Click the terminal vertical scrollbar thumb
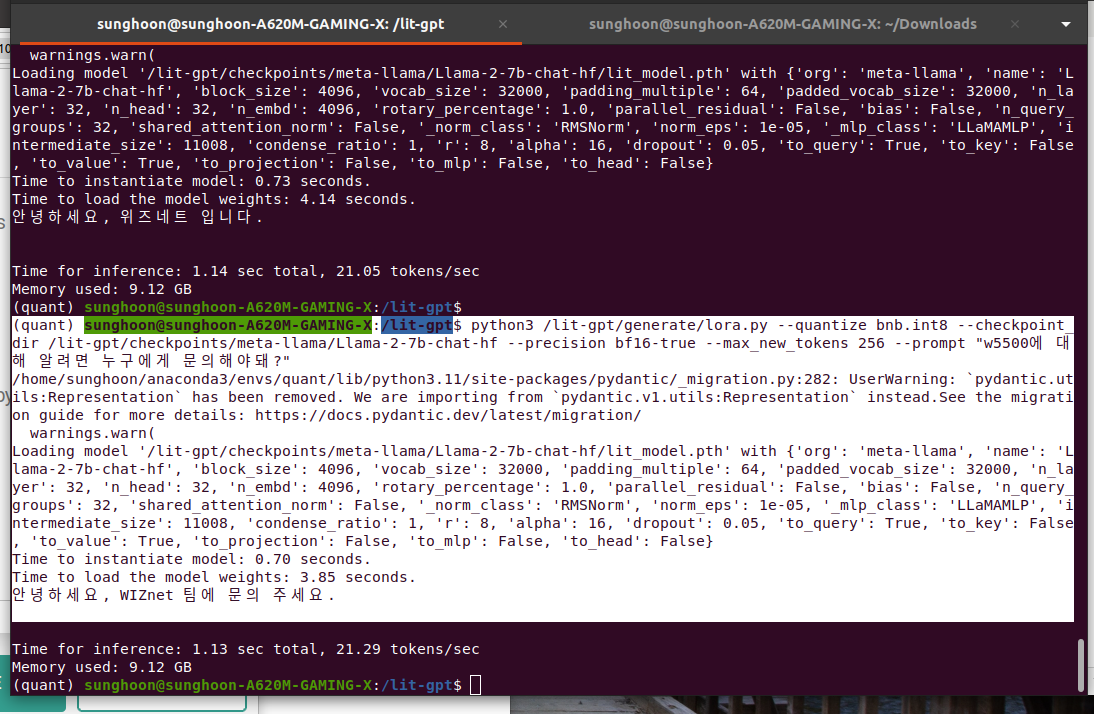Viewport: 1094px width, 714px height. point(1081,664)
